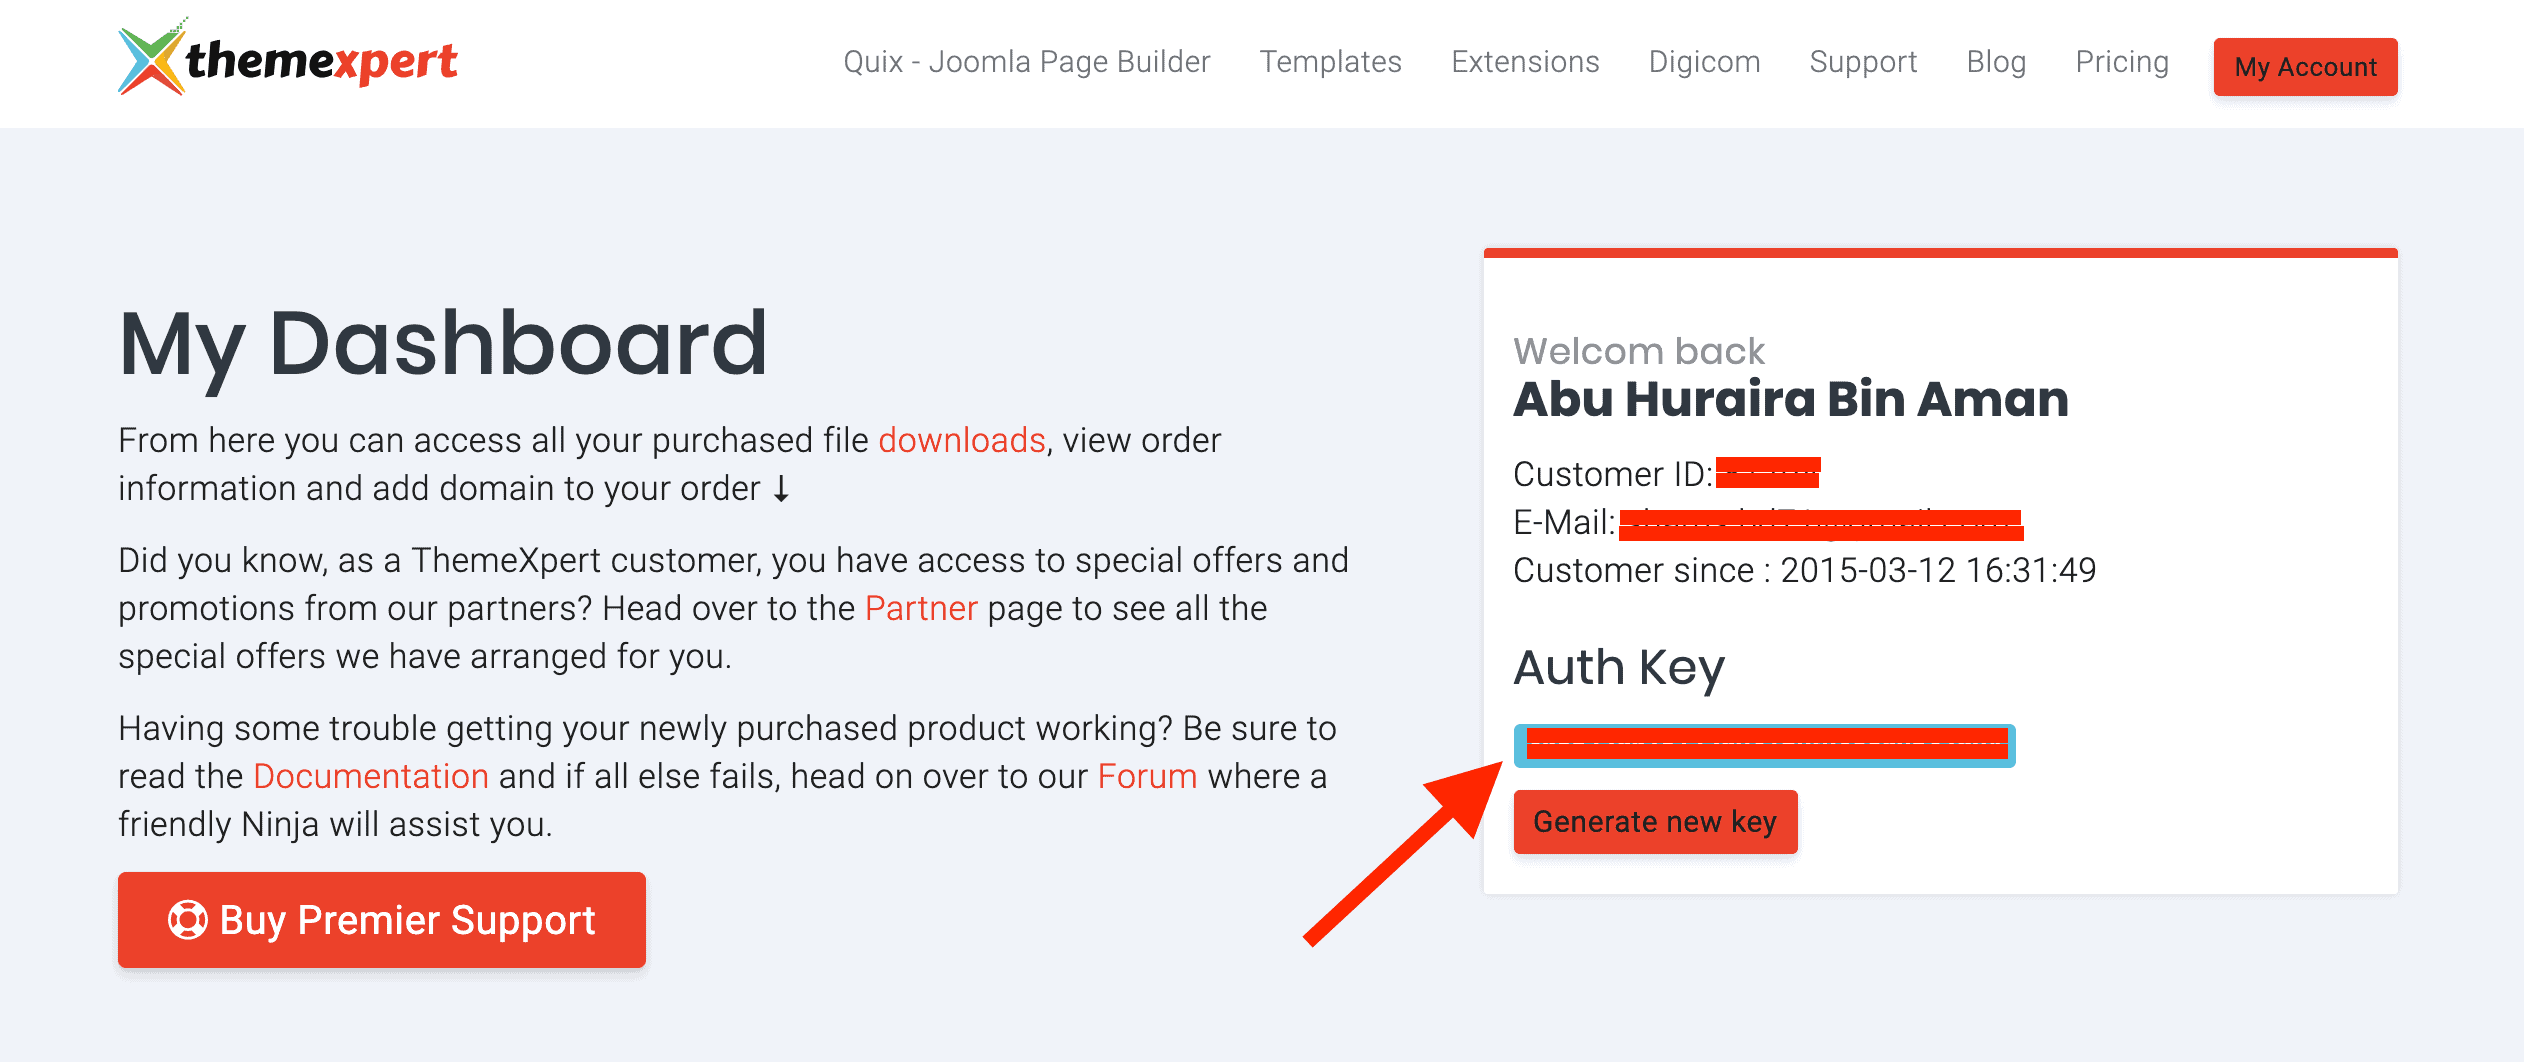Image resolution: width=2524 pixels, height=1062 pixels.
Task: Visit the Support section
Action: (1863, 62)
